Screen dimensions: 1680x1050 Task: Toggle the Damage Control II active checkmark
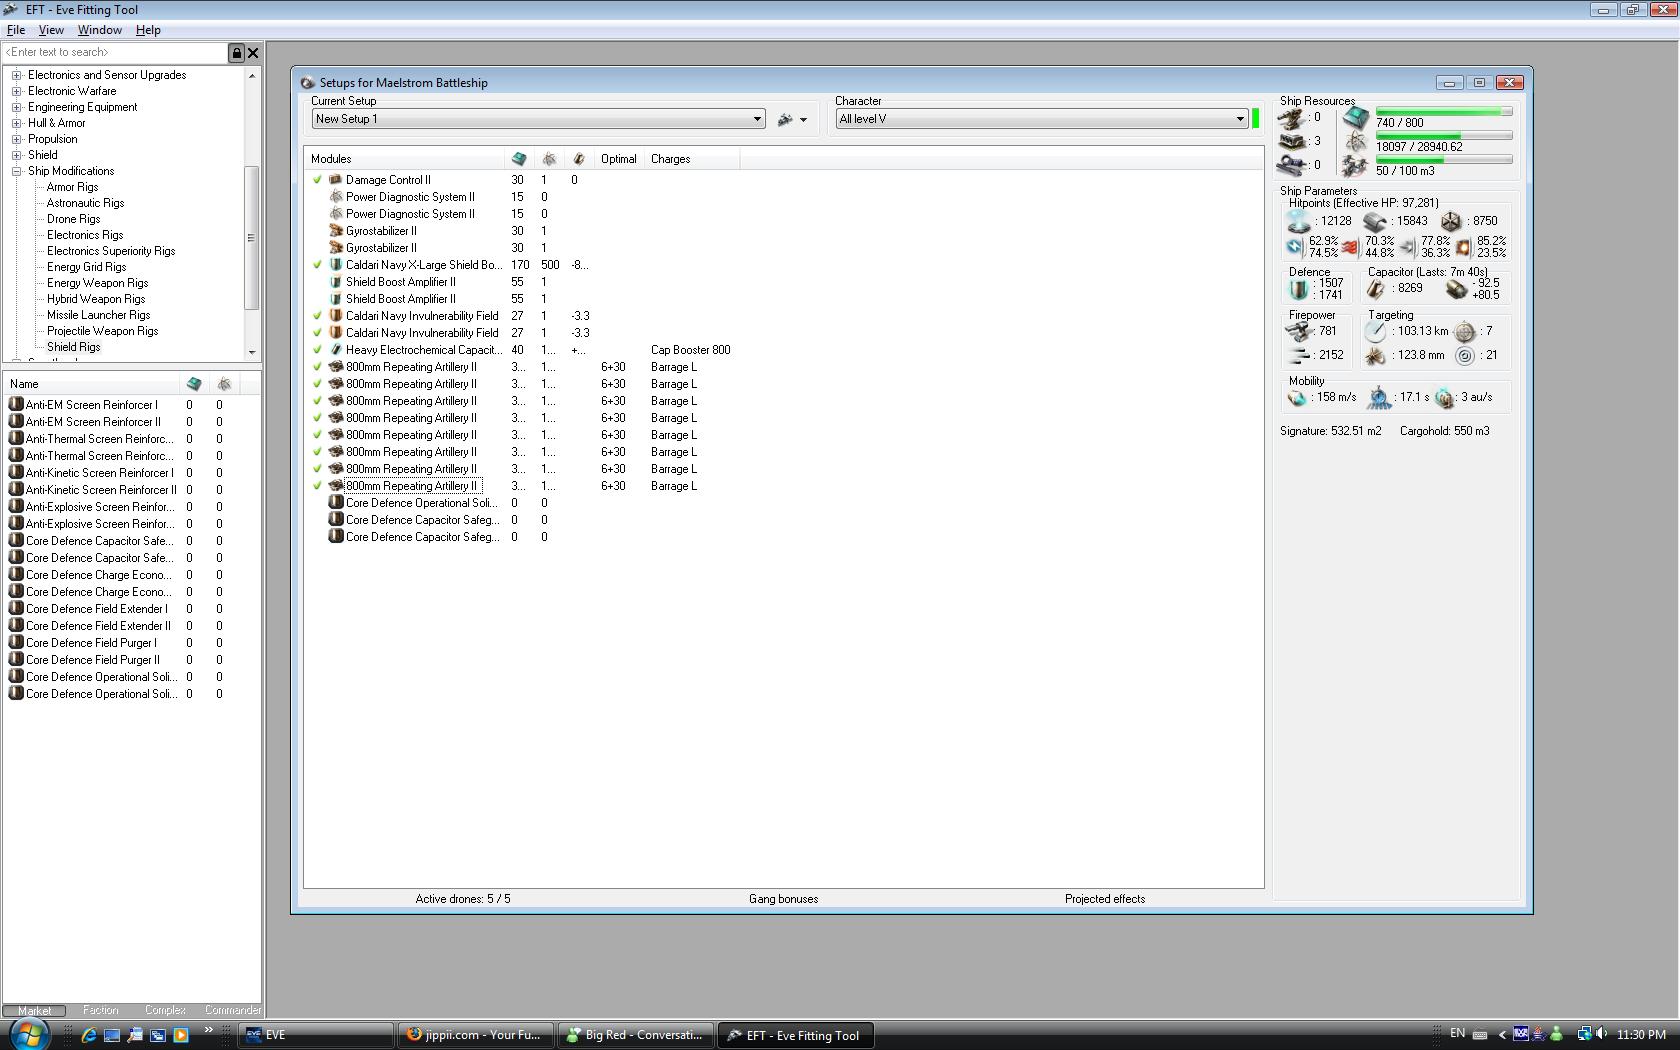pos(318,180)
